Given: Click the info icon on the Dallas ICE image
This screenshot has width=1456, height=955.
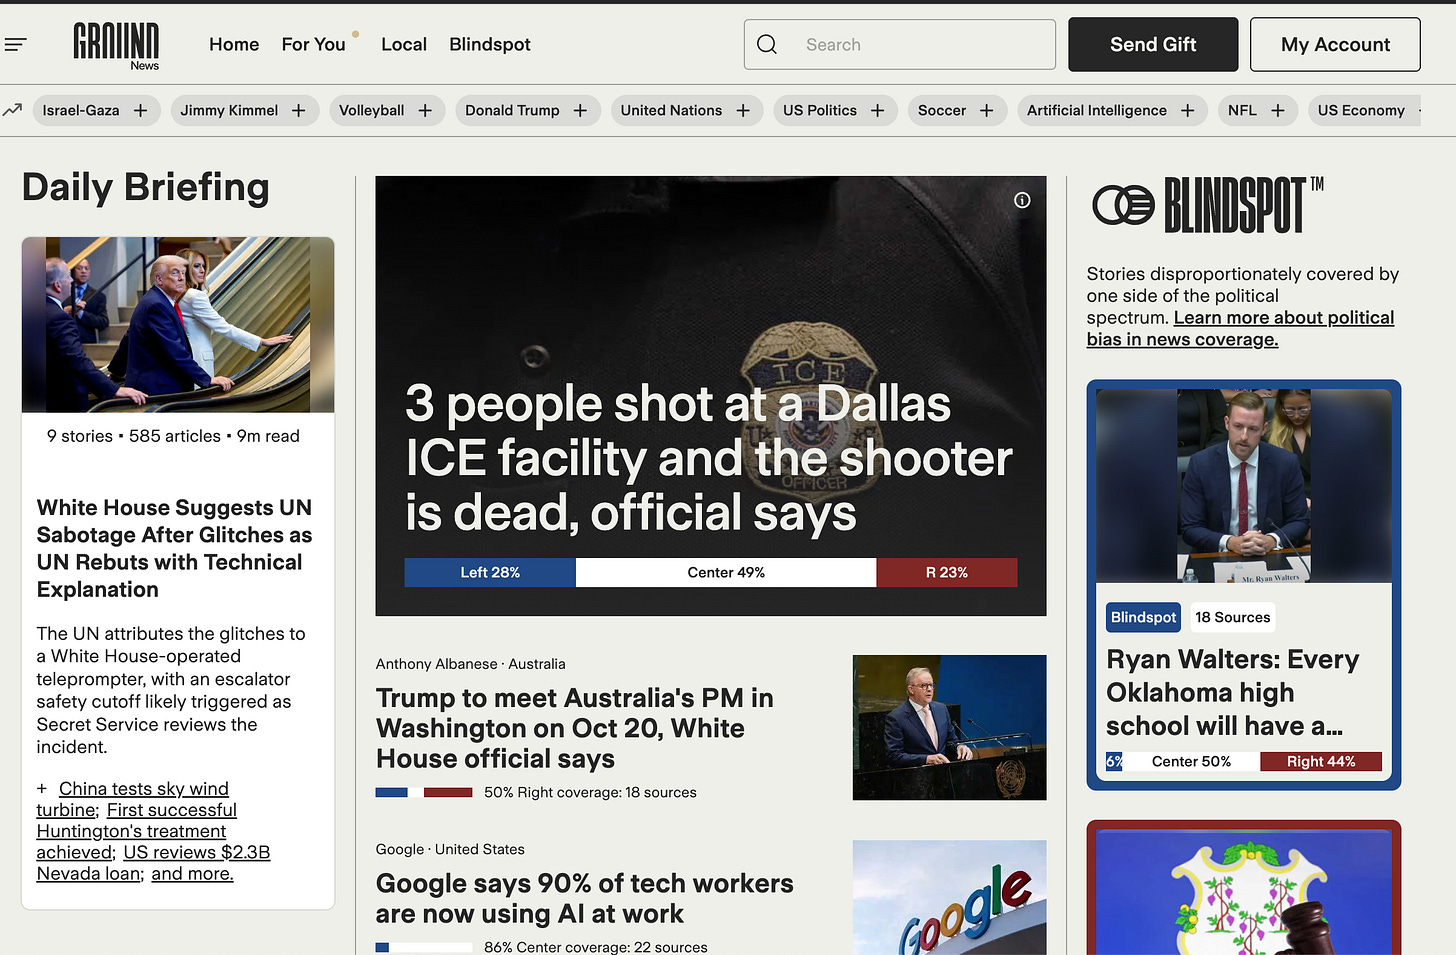Looking at the screenshot, I should coord(1022,200).
